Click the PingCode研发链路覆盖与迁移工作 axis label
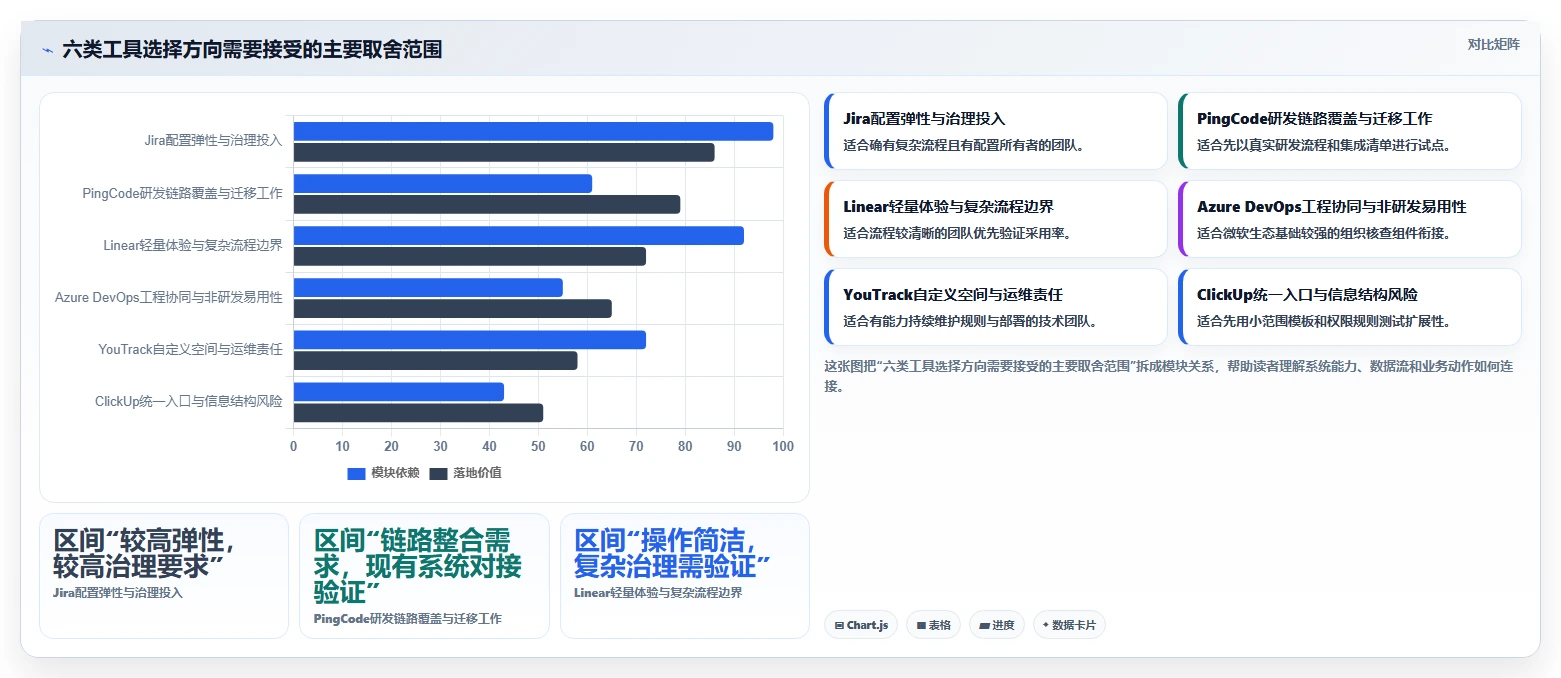1561x678 pixels. pyautogui.click(x=182, y=193)
